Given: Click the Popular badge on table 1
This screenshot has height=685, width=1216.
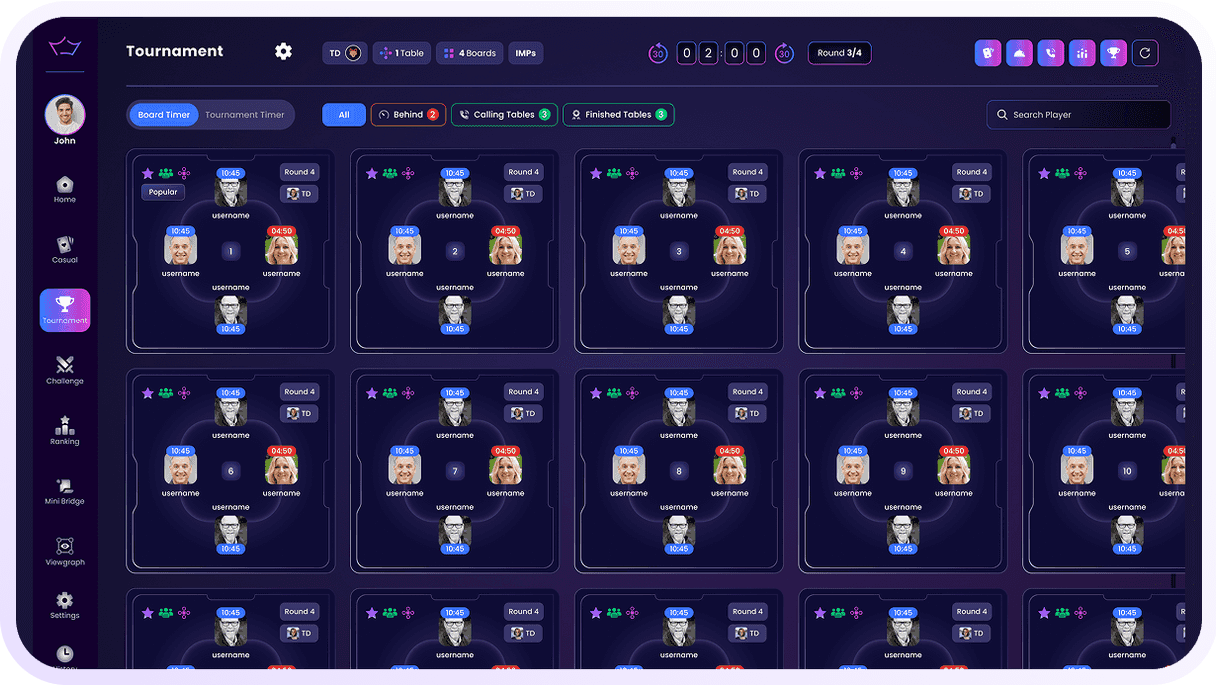Looking at the screenshot, I should click(x=162, y=191).
